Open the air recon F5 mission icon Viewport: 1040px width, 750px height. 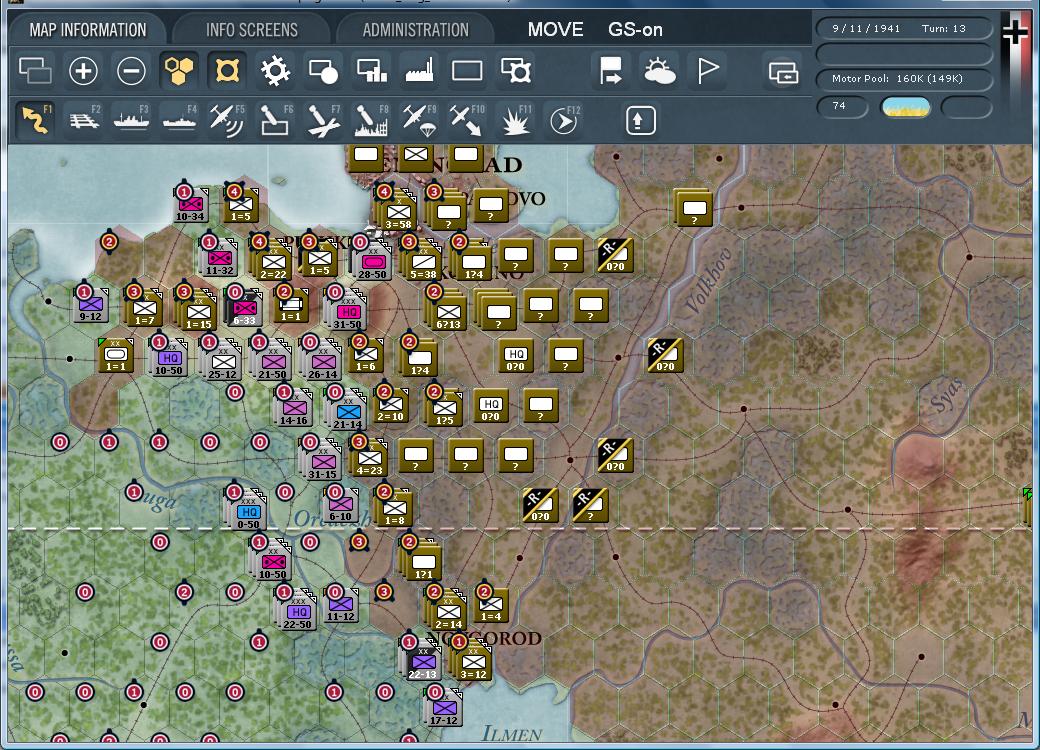[x=225, y=119]
